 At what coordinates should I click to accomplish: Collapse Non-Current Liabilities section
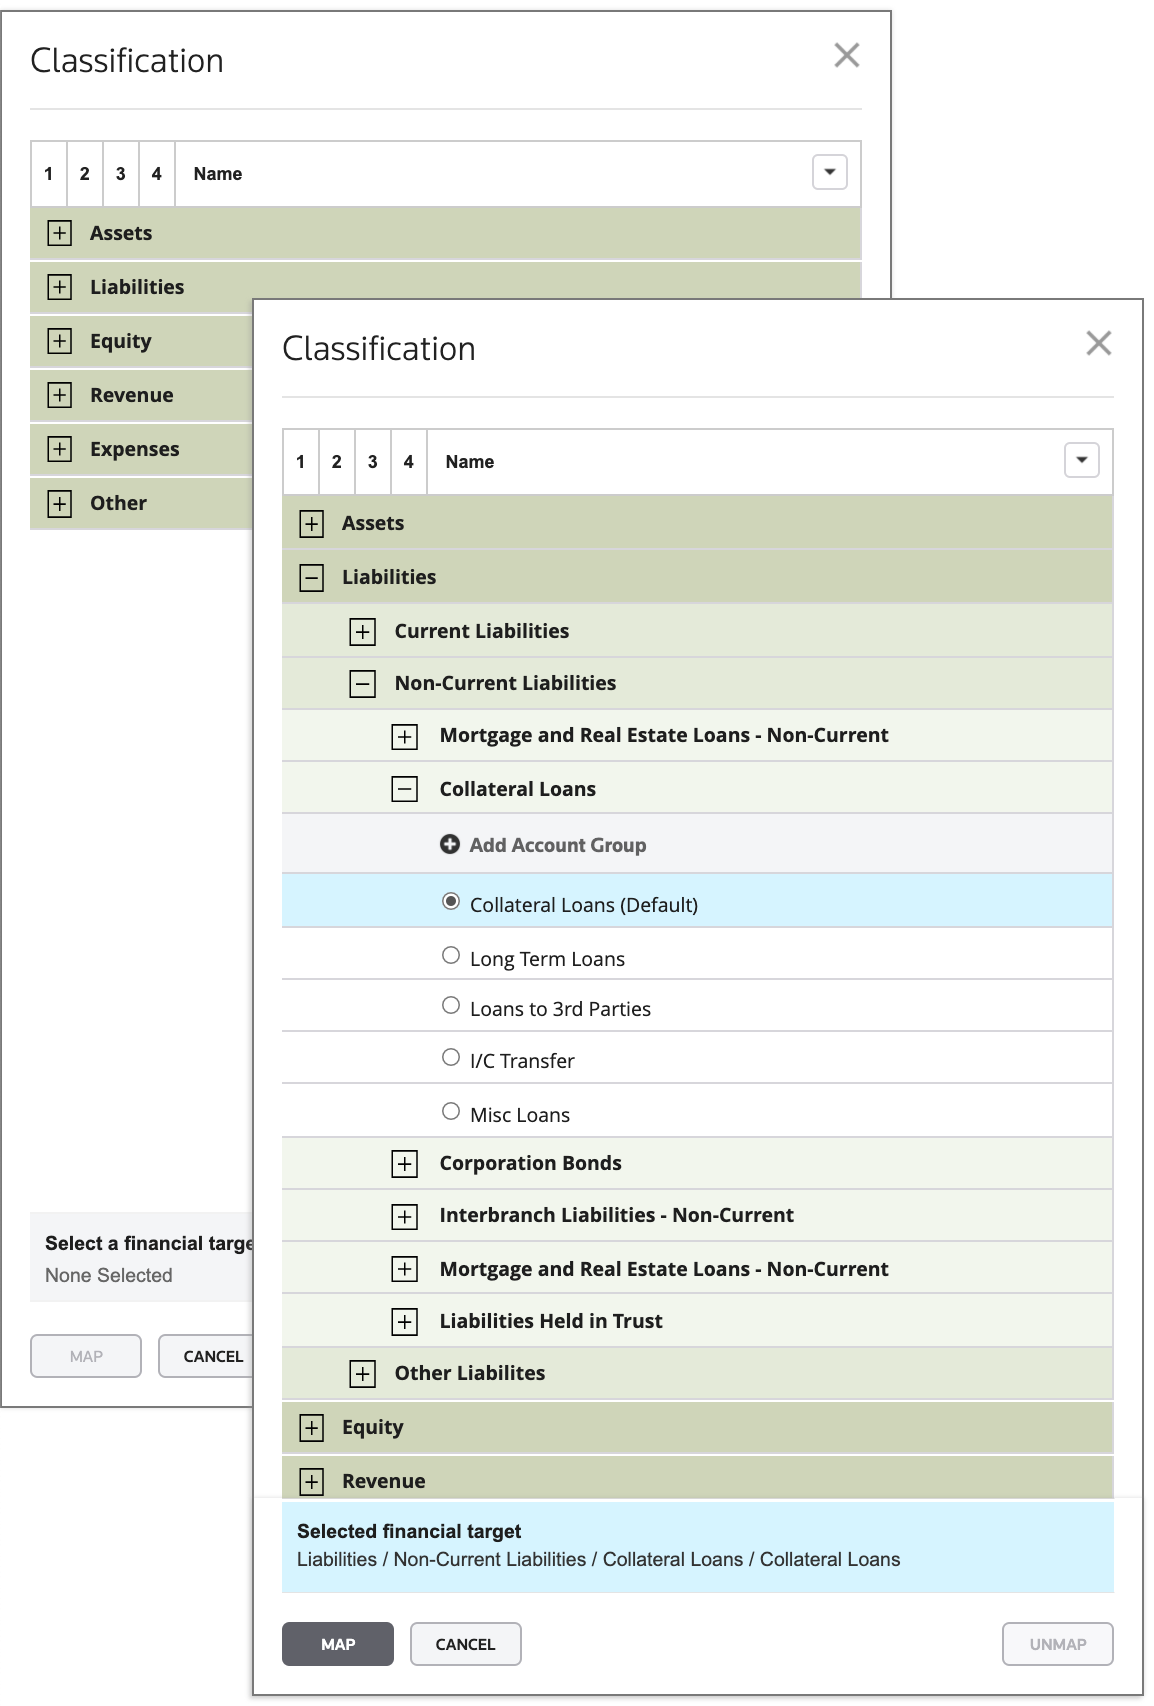[x=362, y=684]
